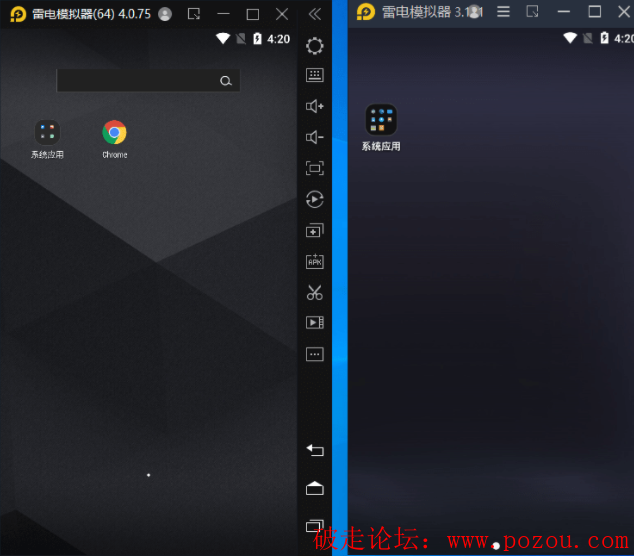The image size is (634, 556).
Task: Toggle fullscreen icon in sidebar
Action: click(315, 168)
